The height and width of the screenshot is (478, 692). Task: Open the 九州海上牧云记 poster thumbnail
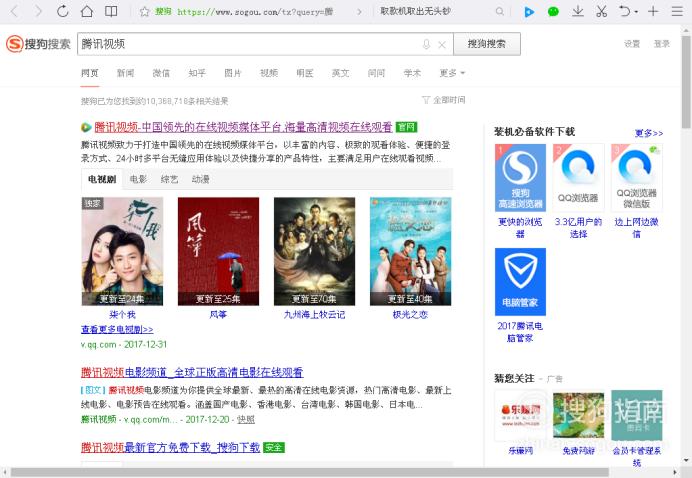[x=314, y=251]
